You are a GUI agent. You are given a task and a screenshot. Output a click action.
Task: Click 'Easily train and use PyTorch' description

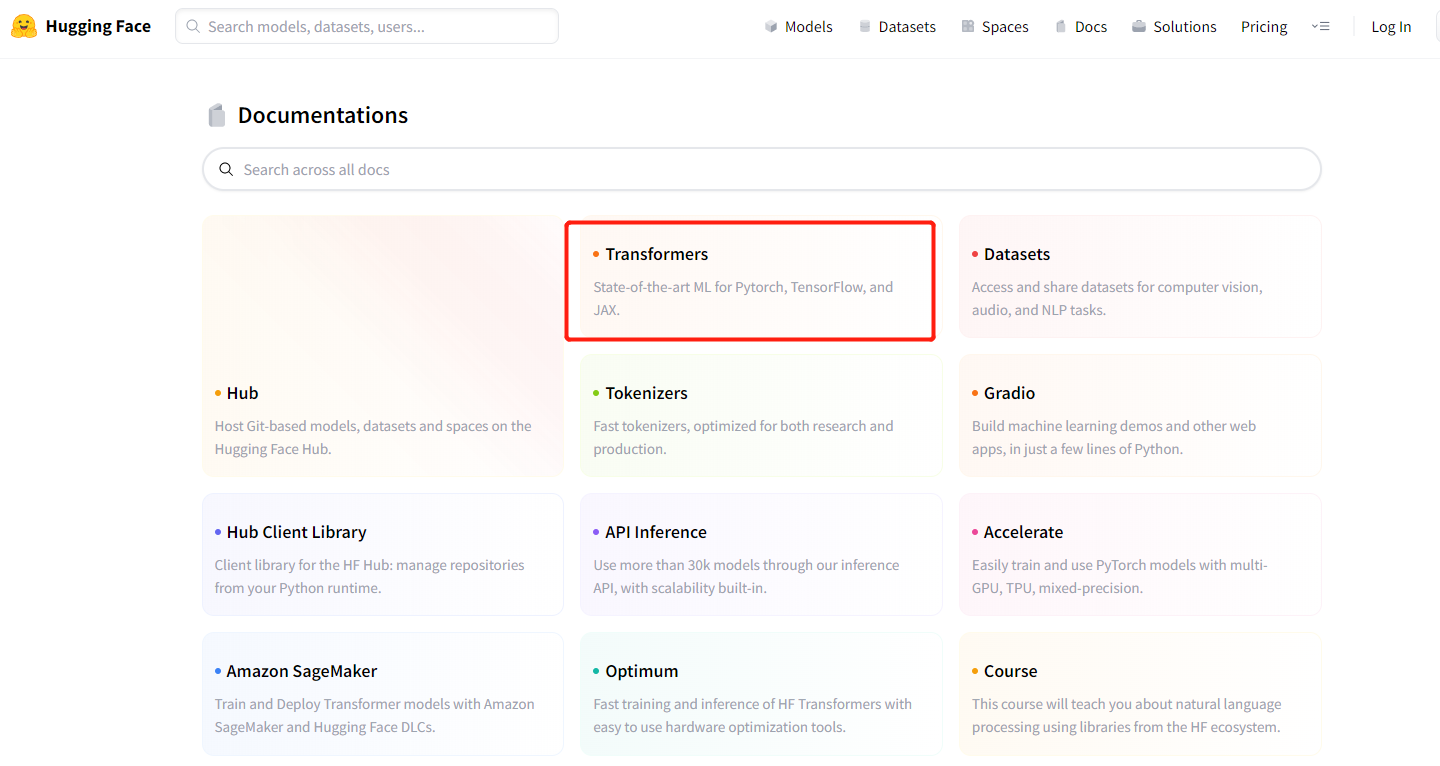[x=1120, y=576]
